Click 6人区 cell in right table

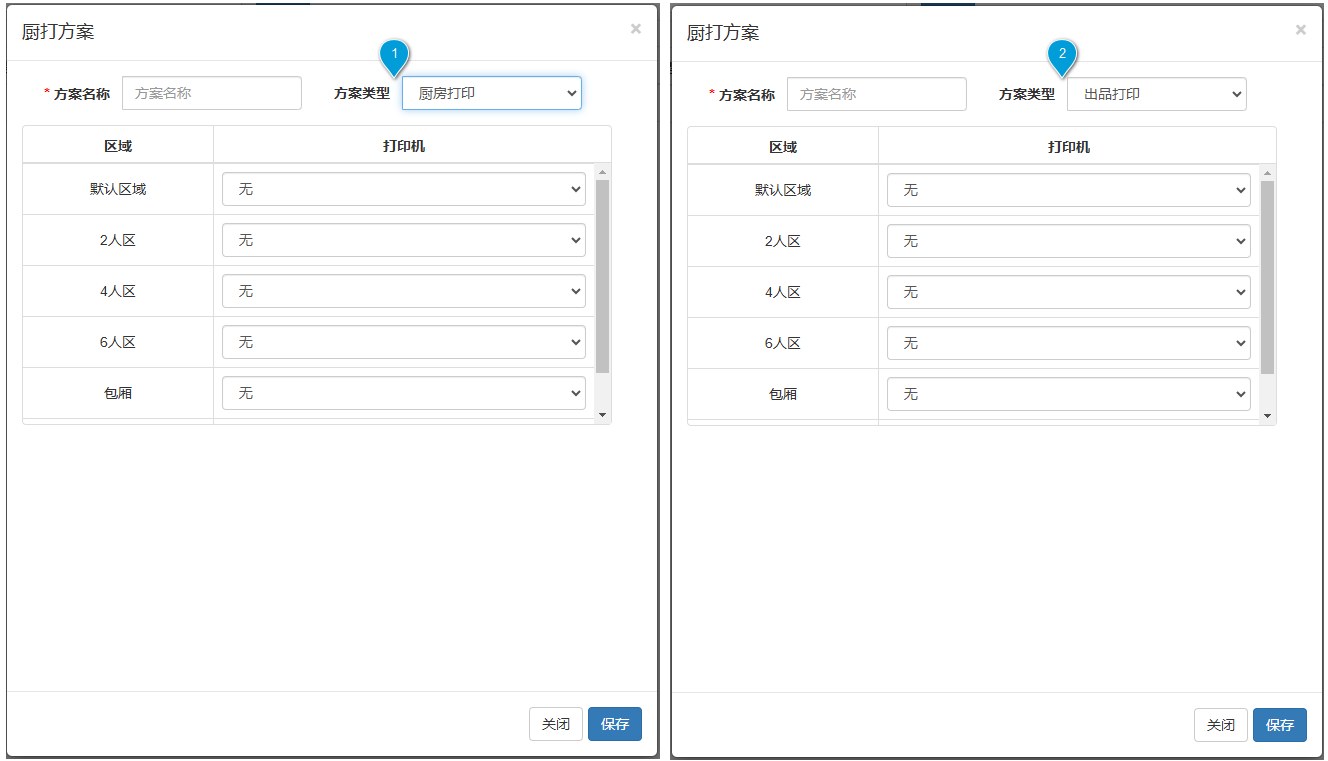(783, 343)
